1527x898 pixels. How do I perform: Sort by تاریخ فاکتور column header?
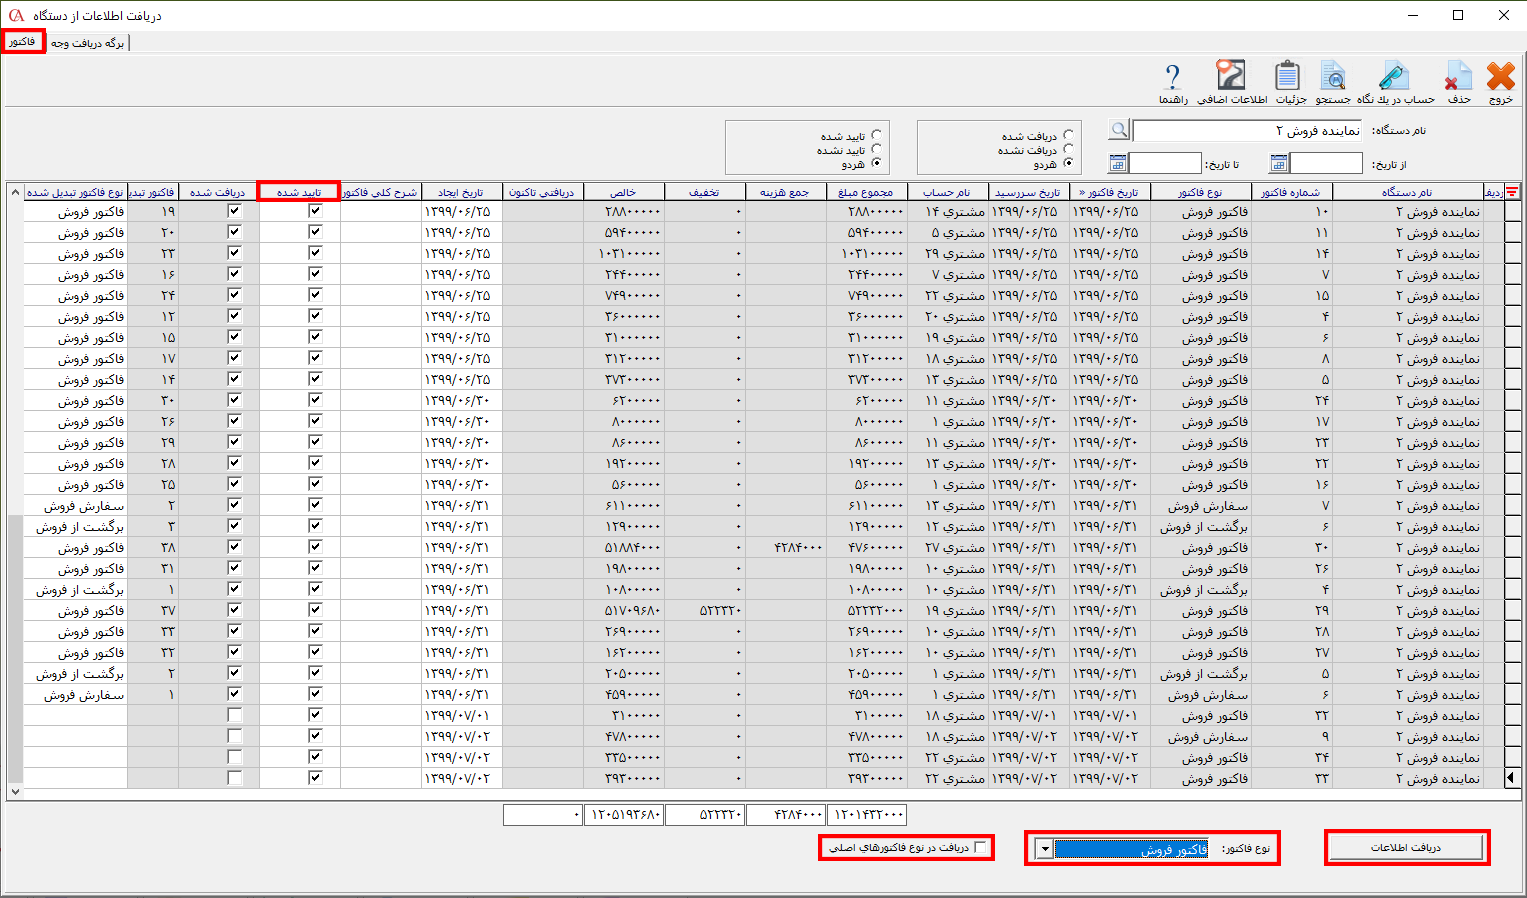(x=1109, y=192)
